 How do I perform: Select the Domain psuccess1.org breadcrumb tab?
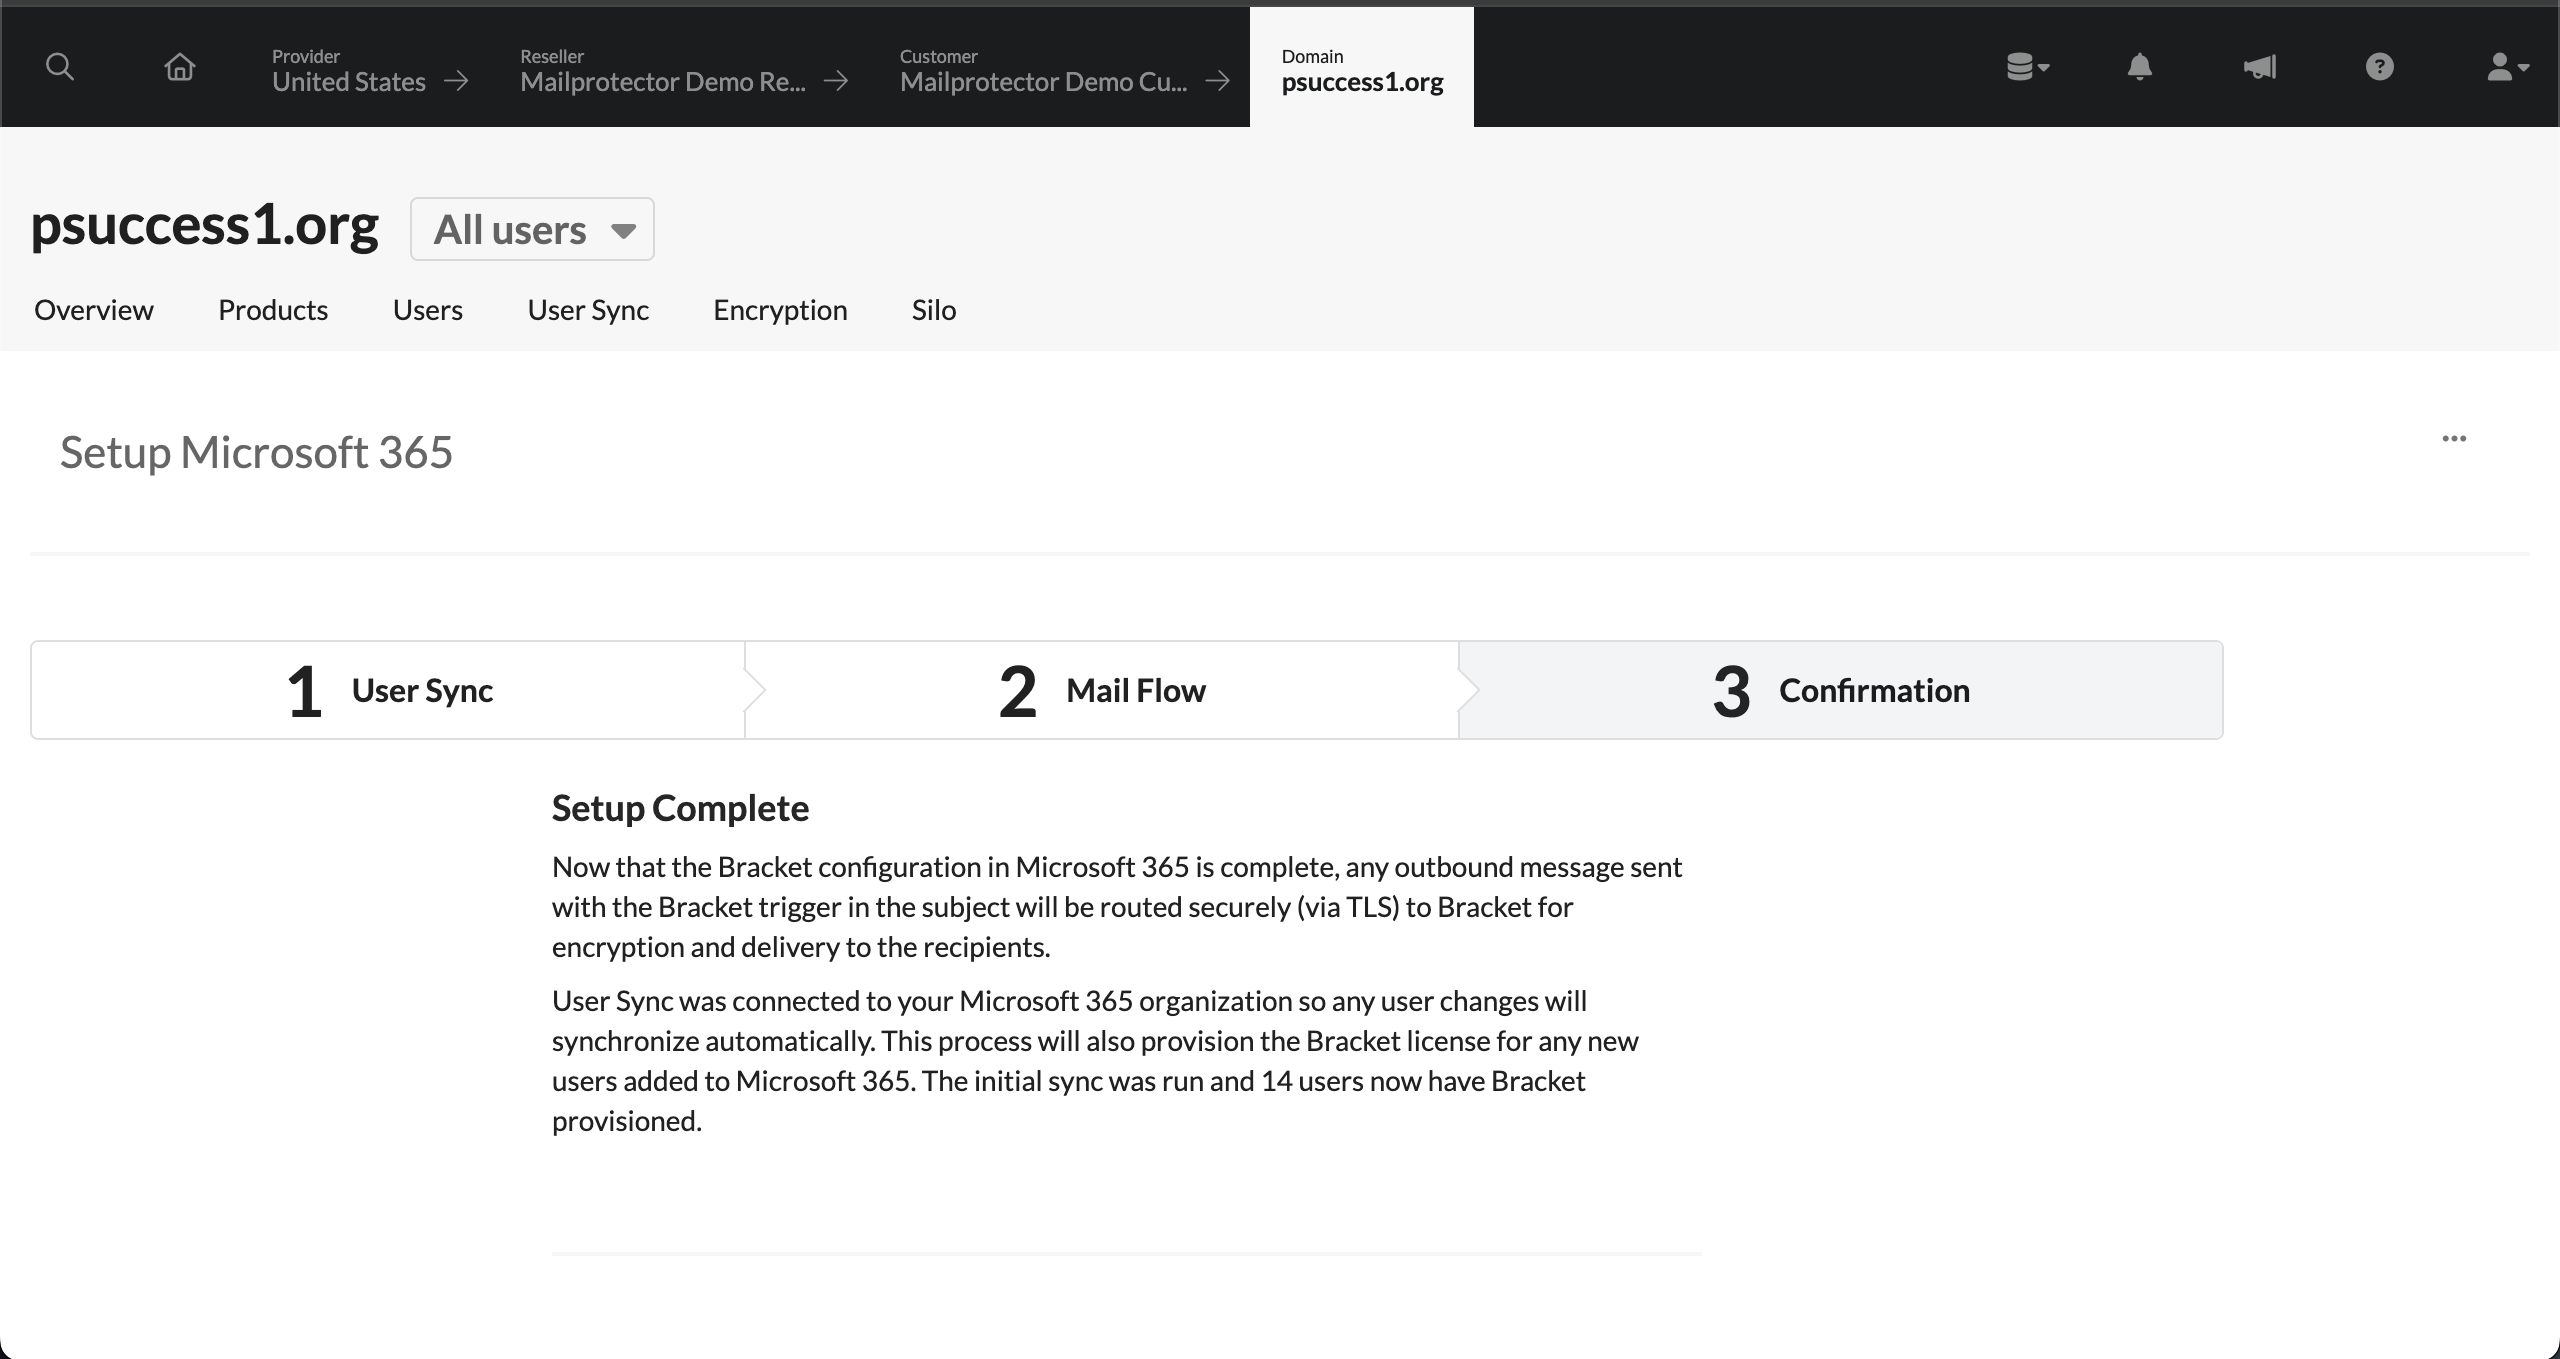1362,67
